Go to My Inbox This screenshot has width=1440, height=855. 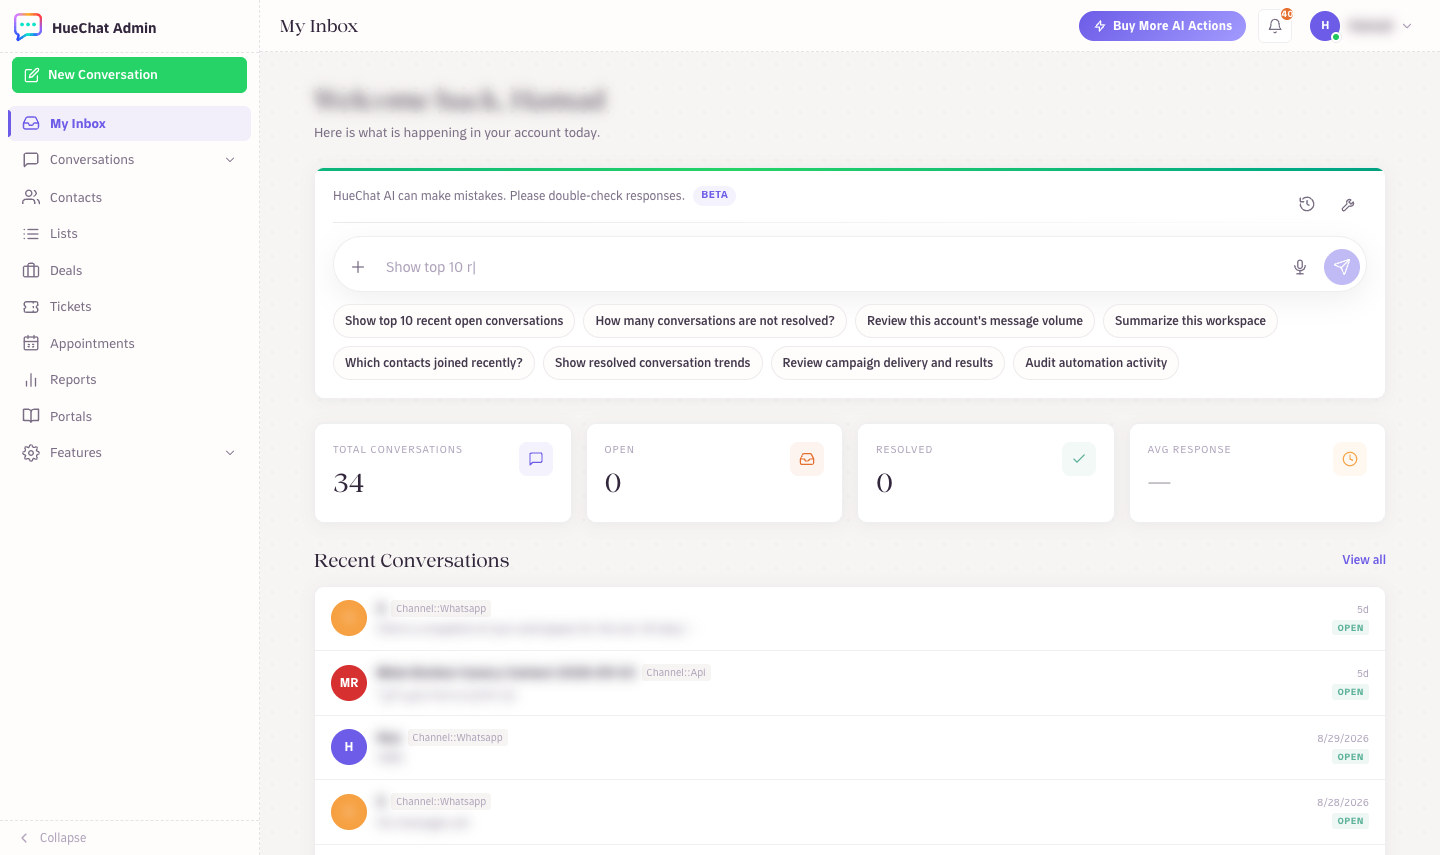coord(130,123)
